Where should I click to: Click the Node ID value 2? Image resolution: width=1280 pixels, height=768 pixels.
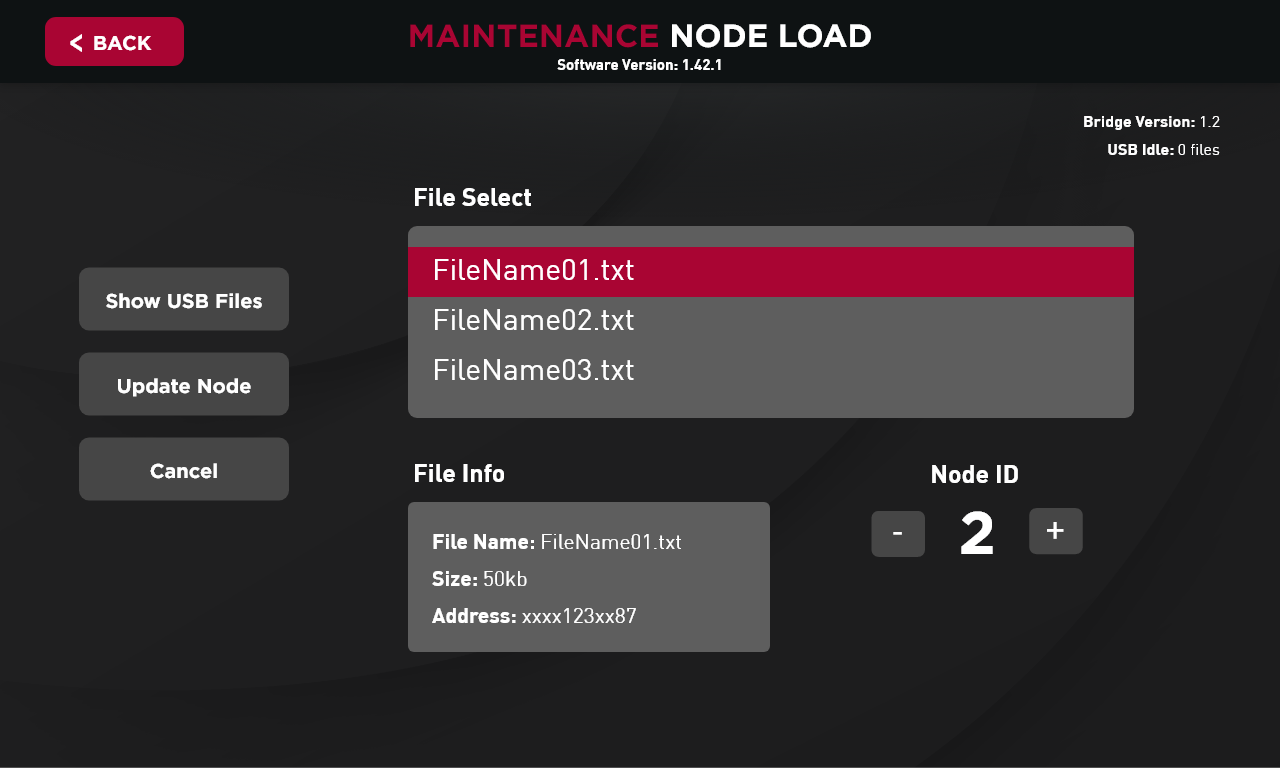977,534
